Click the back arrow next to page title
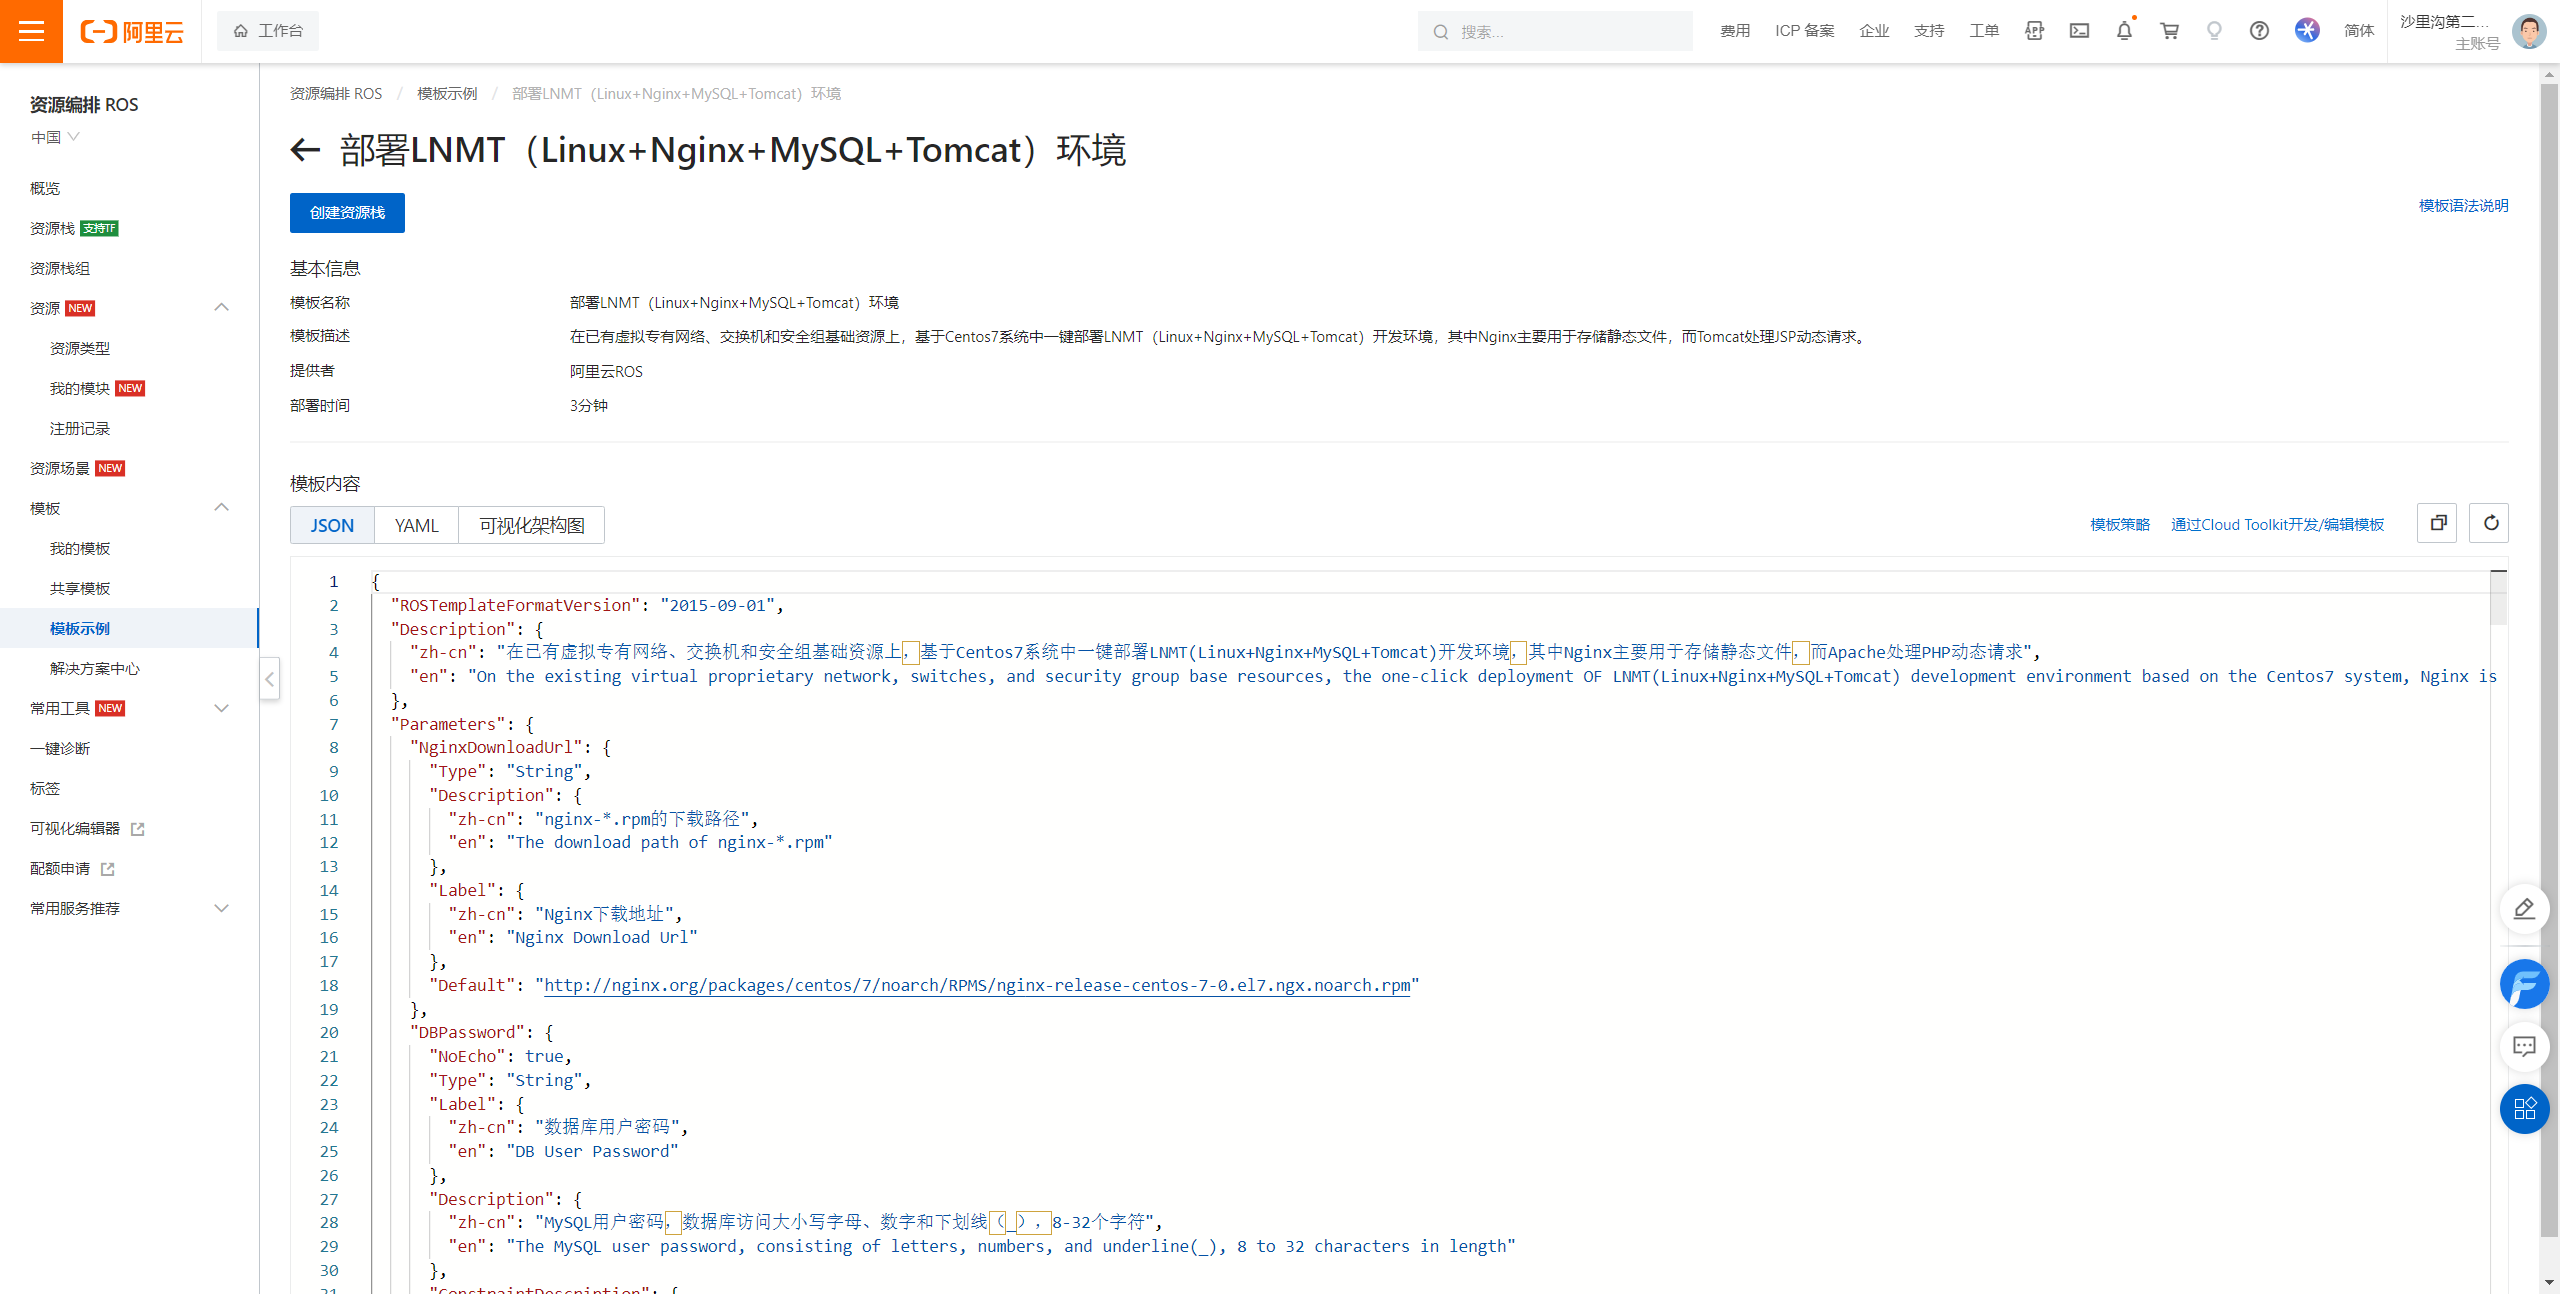 click(305, 150)
